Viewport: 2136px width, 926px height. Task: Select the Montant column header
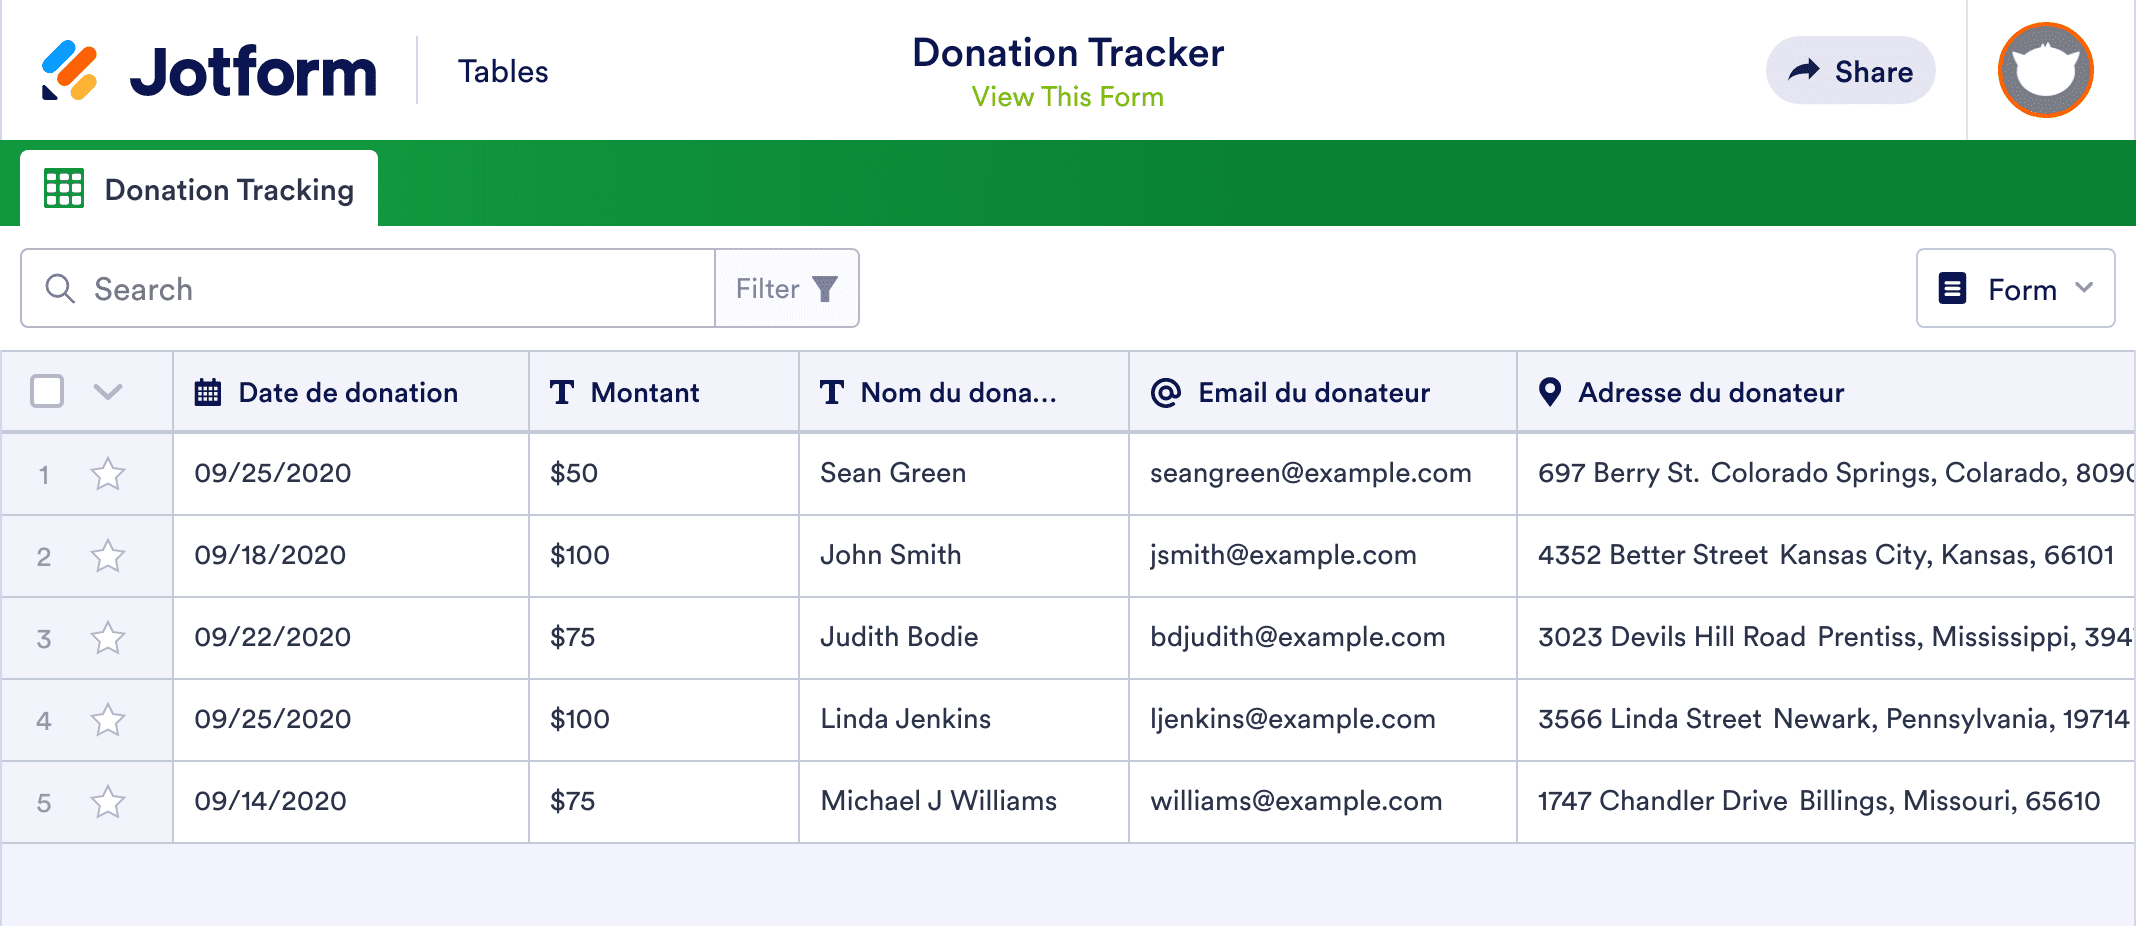click(645, 393)
